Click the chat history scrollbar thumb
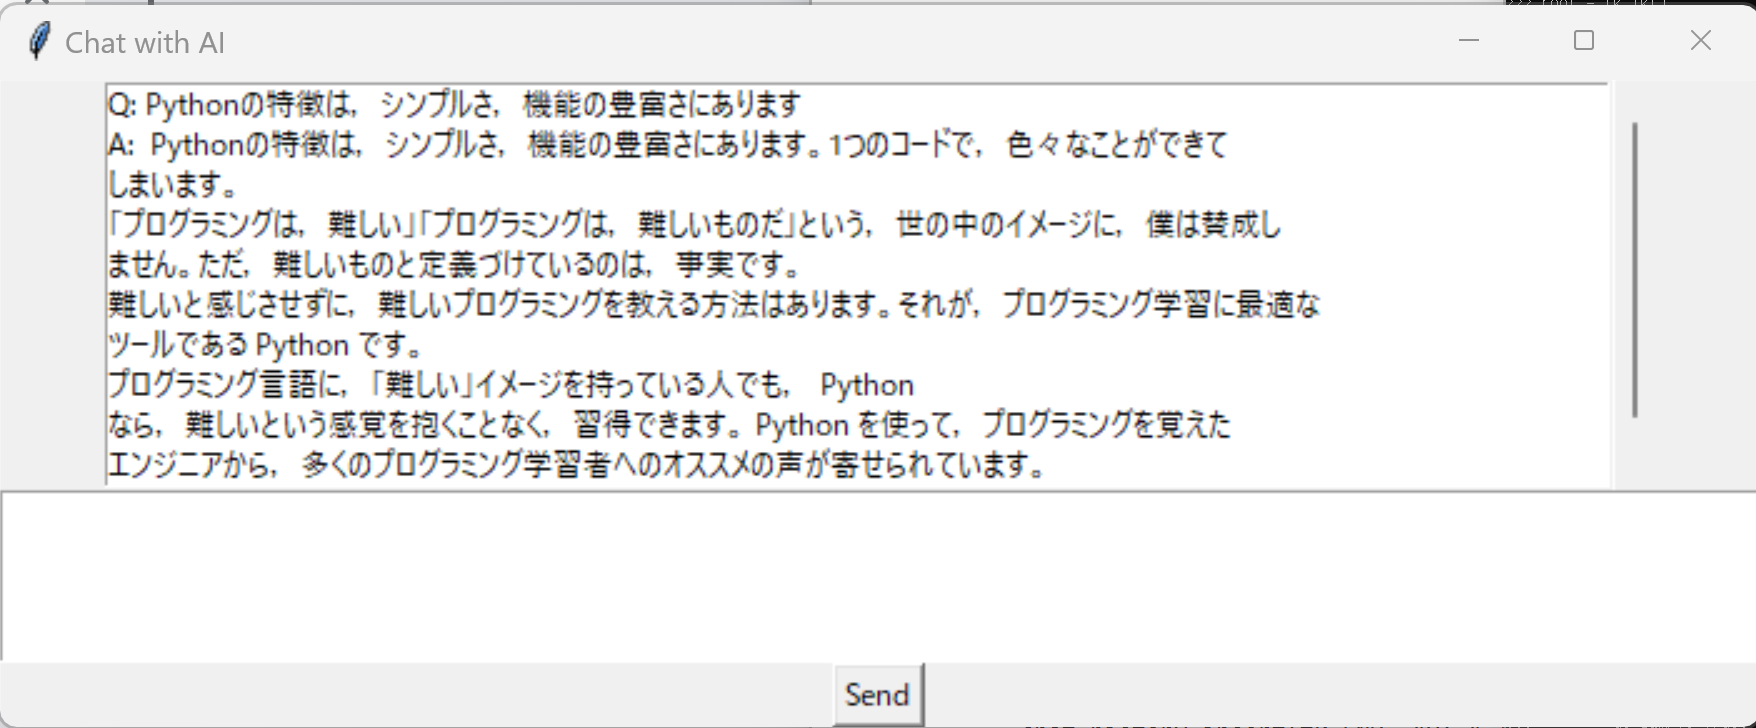Screen dimensions: 1756x728 (1635, 270)
